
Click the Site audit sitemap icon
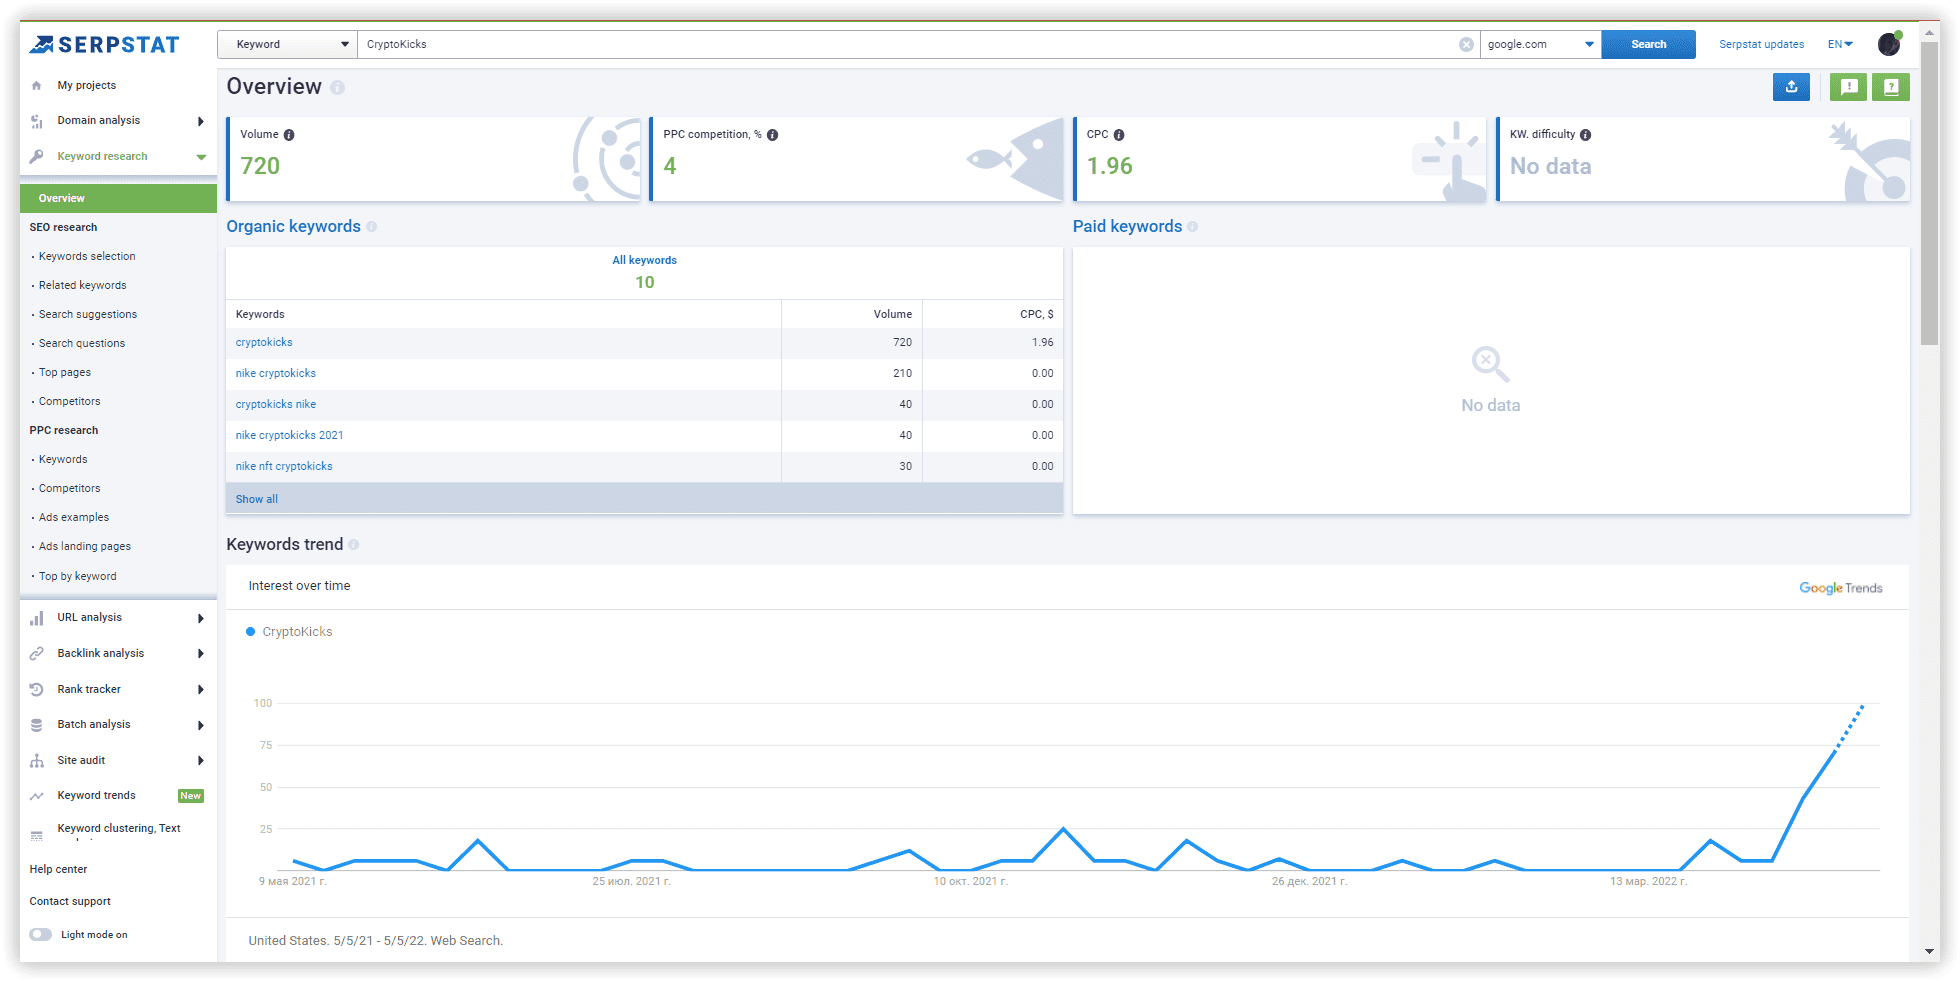coord(37,761)
